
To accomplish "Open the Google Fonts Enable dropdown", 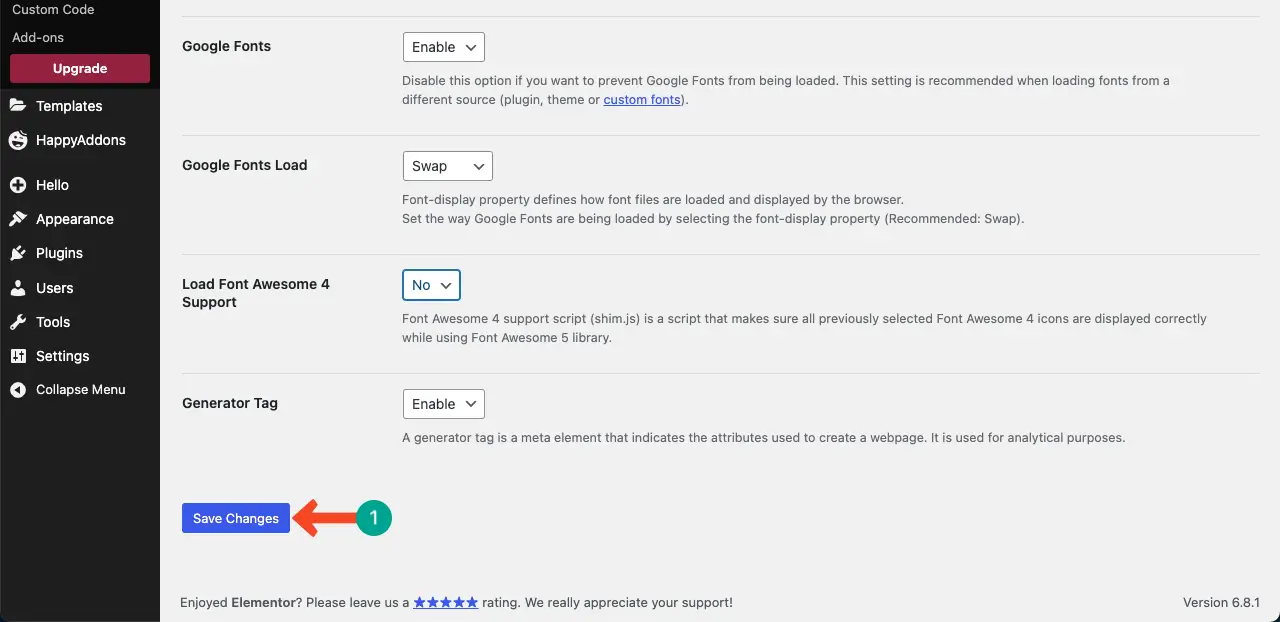I will [x=444, y=47].
